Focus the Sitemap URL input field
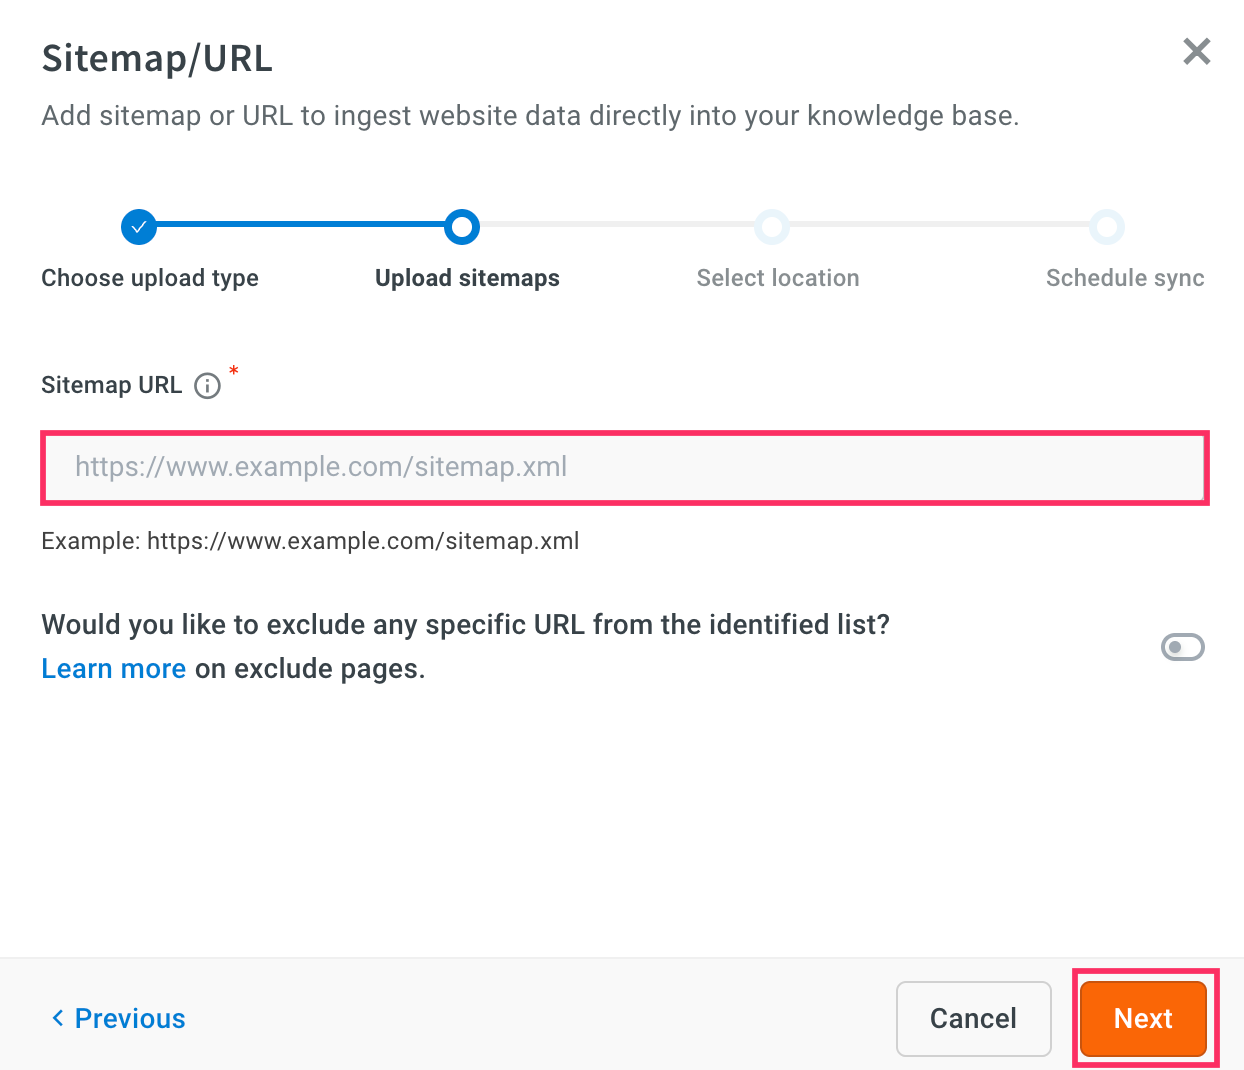Screen dimensions: 1244x1070 (x=625, y=467)
